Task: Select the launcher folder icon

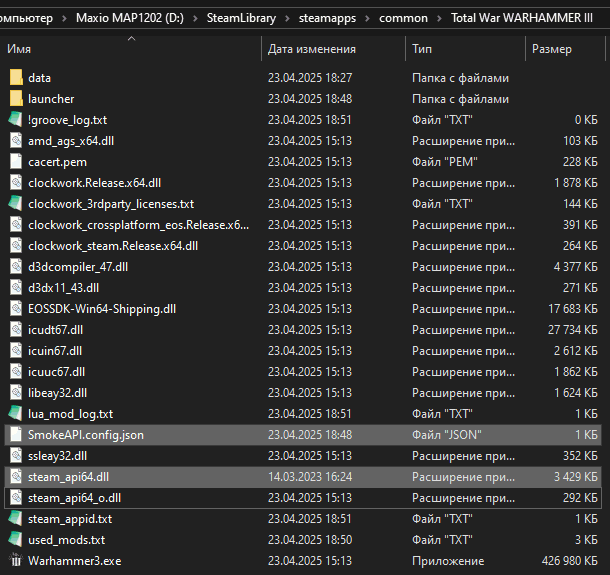Action: tap(16, 98)
